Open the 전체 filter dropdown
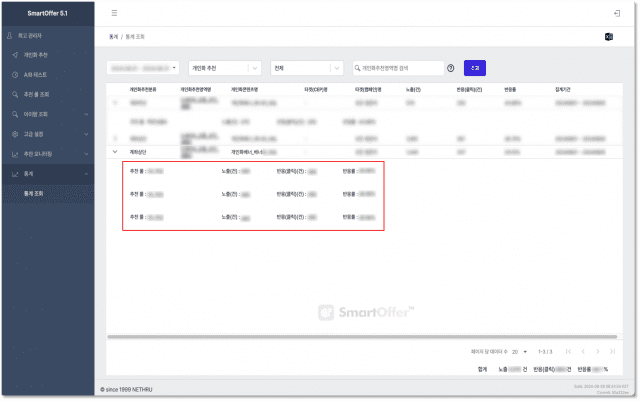 click(x=306, y=68)
